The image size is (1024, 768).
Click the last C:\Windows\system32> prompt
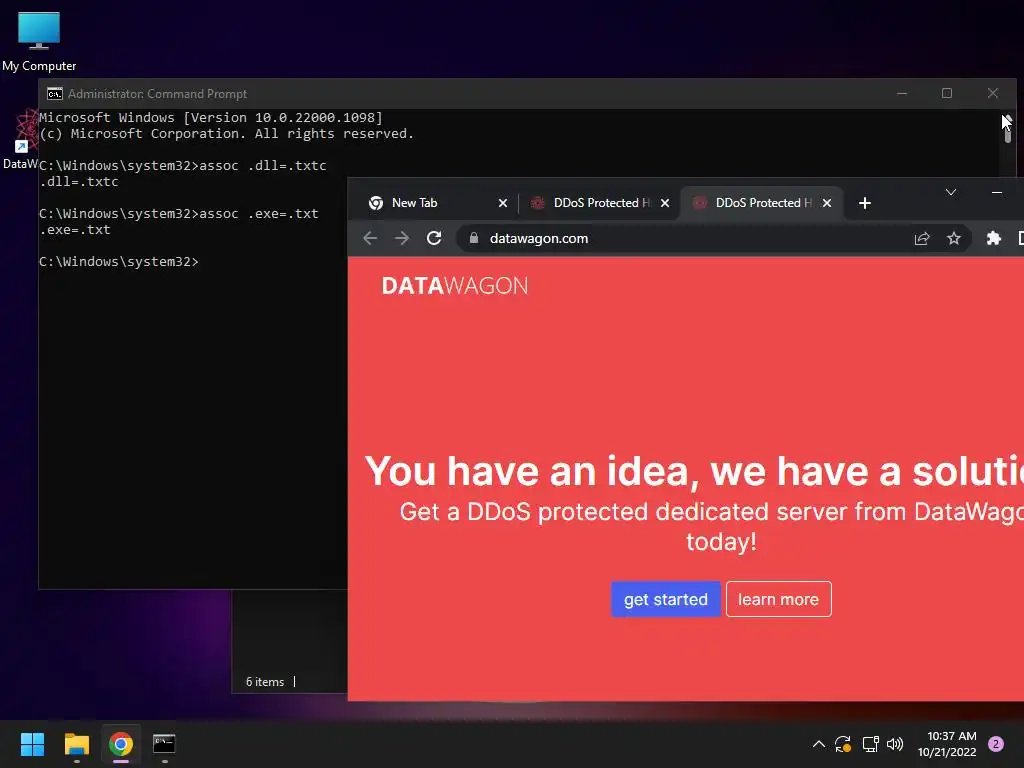coord(118,261)
